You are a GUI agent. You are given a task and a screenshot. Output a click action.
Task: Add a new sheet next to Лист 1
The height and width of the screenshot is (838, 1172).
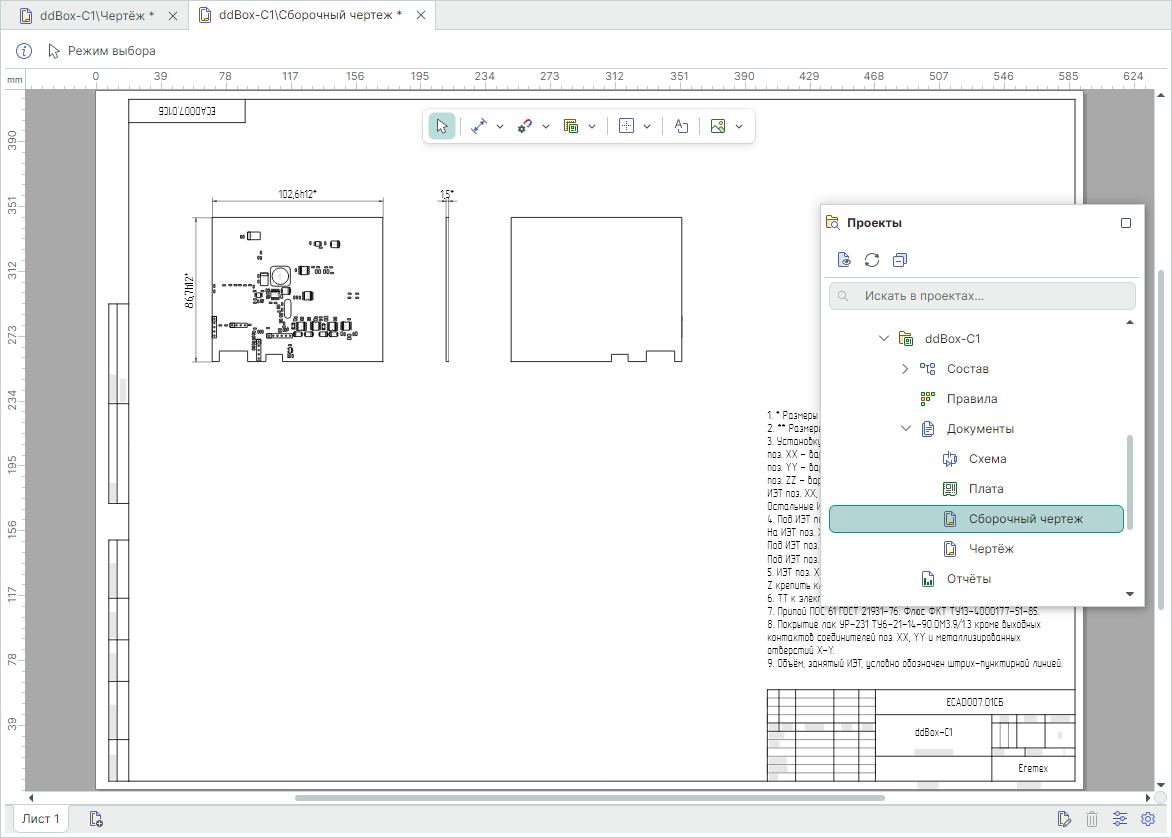pos(96,819)
